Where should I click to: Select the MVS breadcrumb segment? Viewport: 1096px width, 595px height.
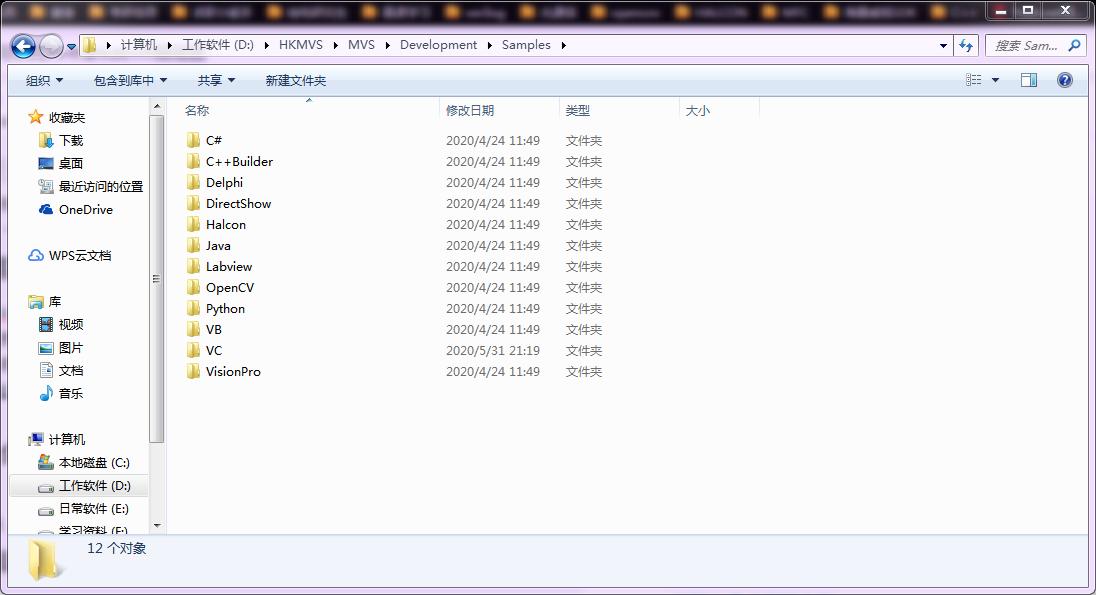pos(361,45)
